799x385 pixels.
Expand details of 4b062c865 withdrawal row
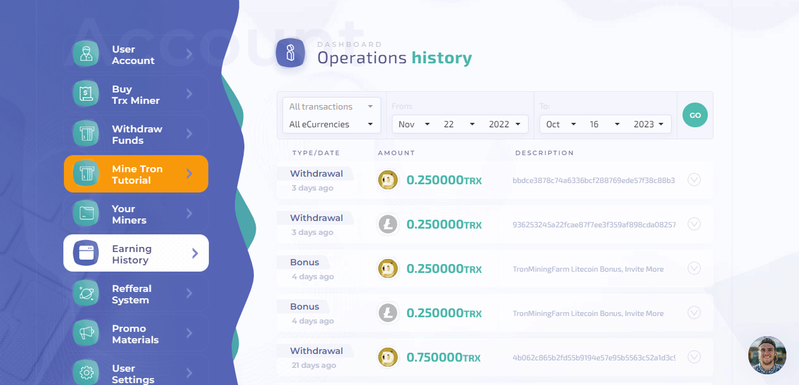(x=694, y=356)
